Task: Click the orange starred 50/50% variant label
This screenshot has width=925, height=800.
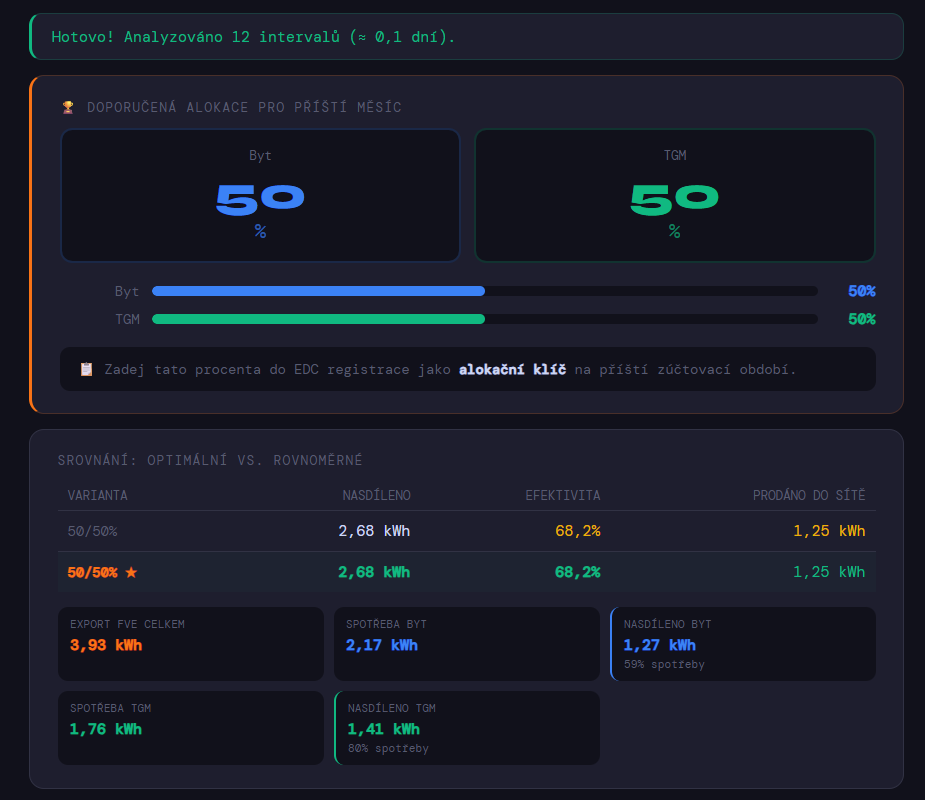Action: pos(92,572)
